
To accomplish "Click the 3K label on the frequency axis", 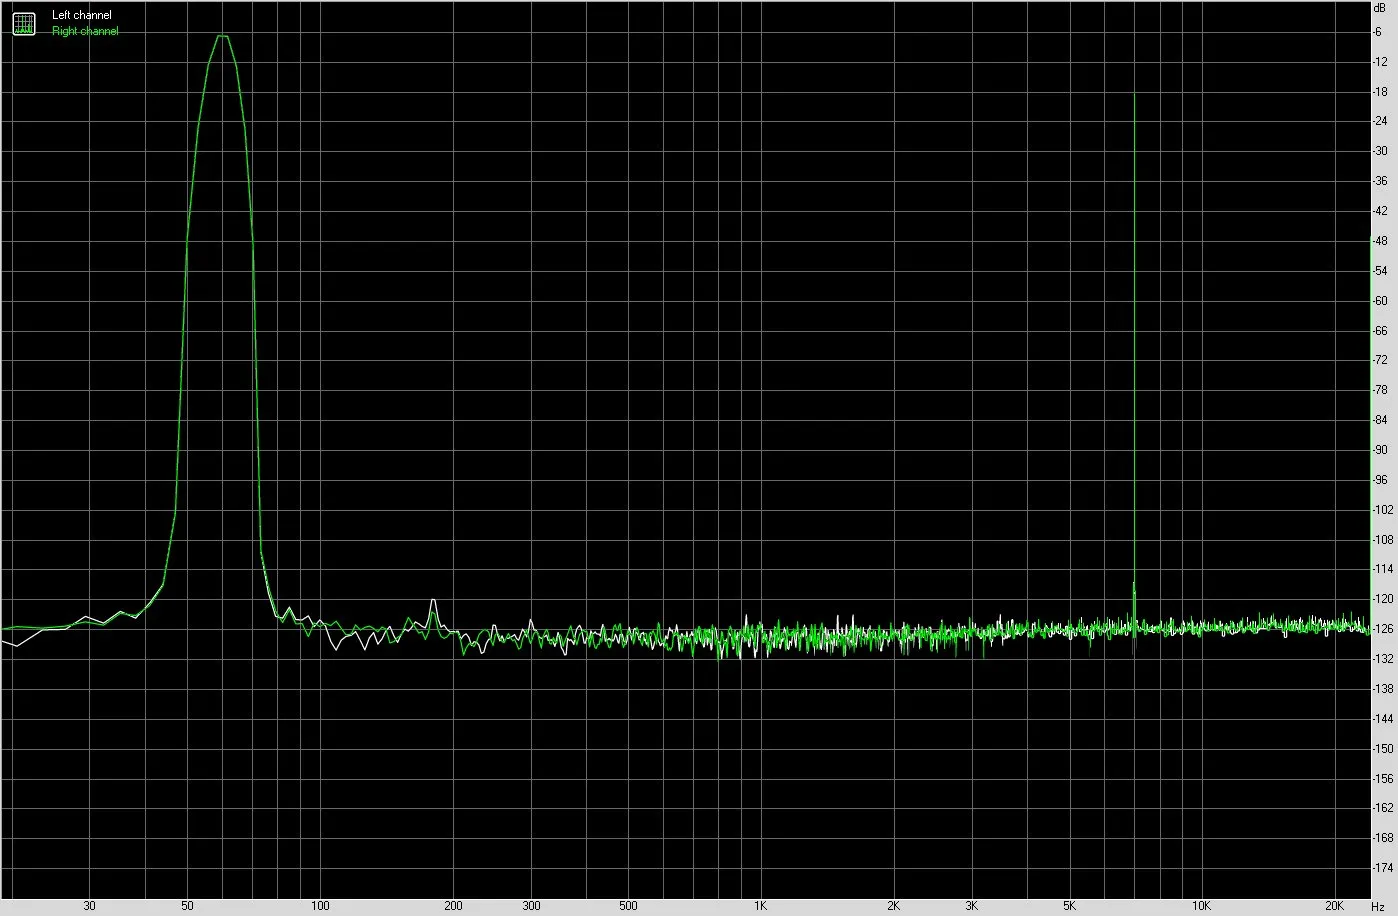I will (x=972, y=906).
